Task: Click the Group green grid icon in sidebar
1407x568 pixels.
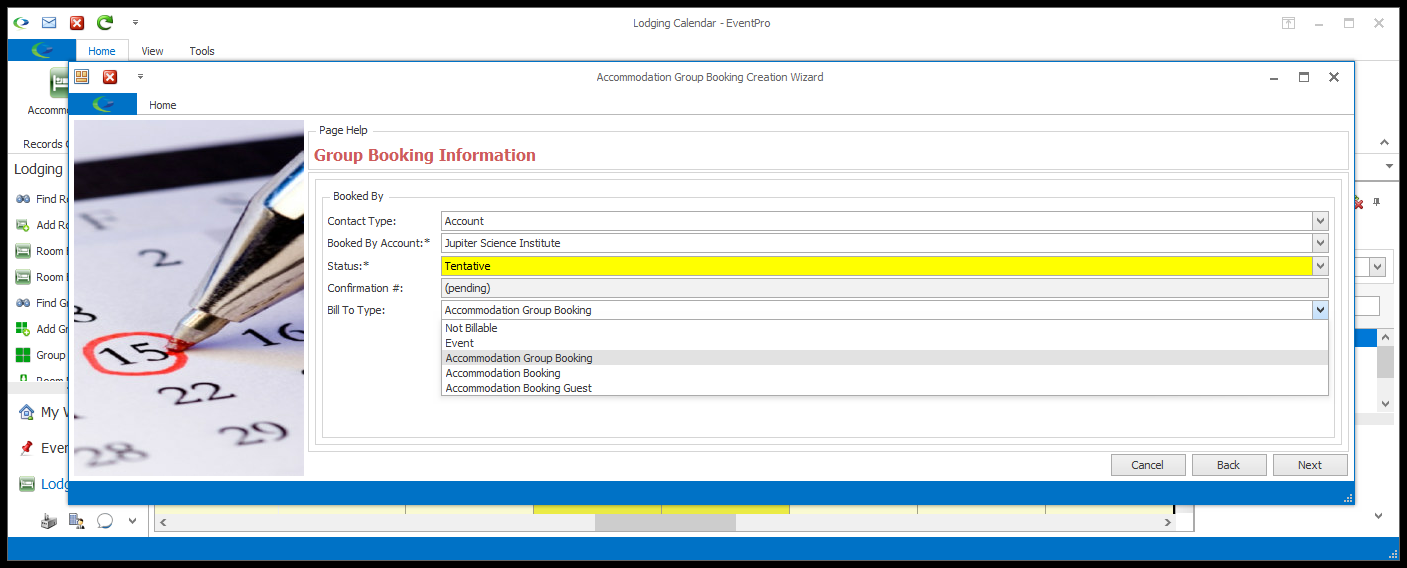Action: (x=23, y=355)
